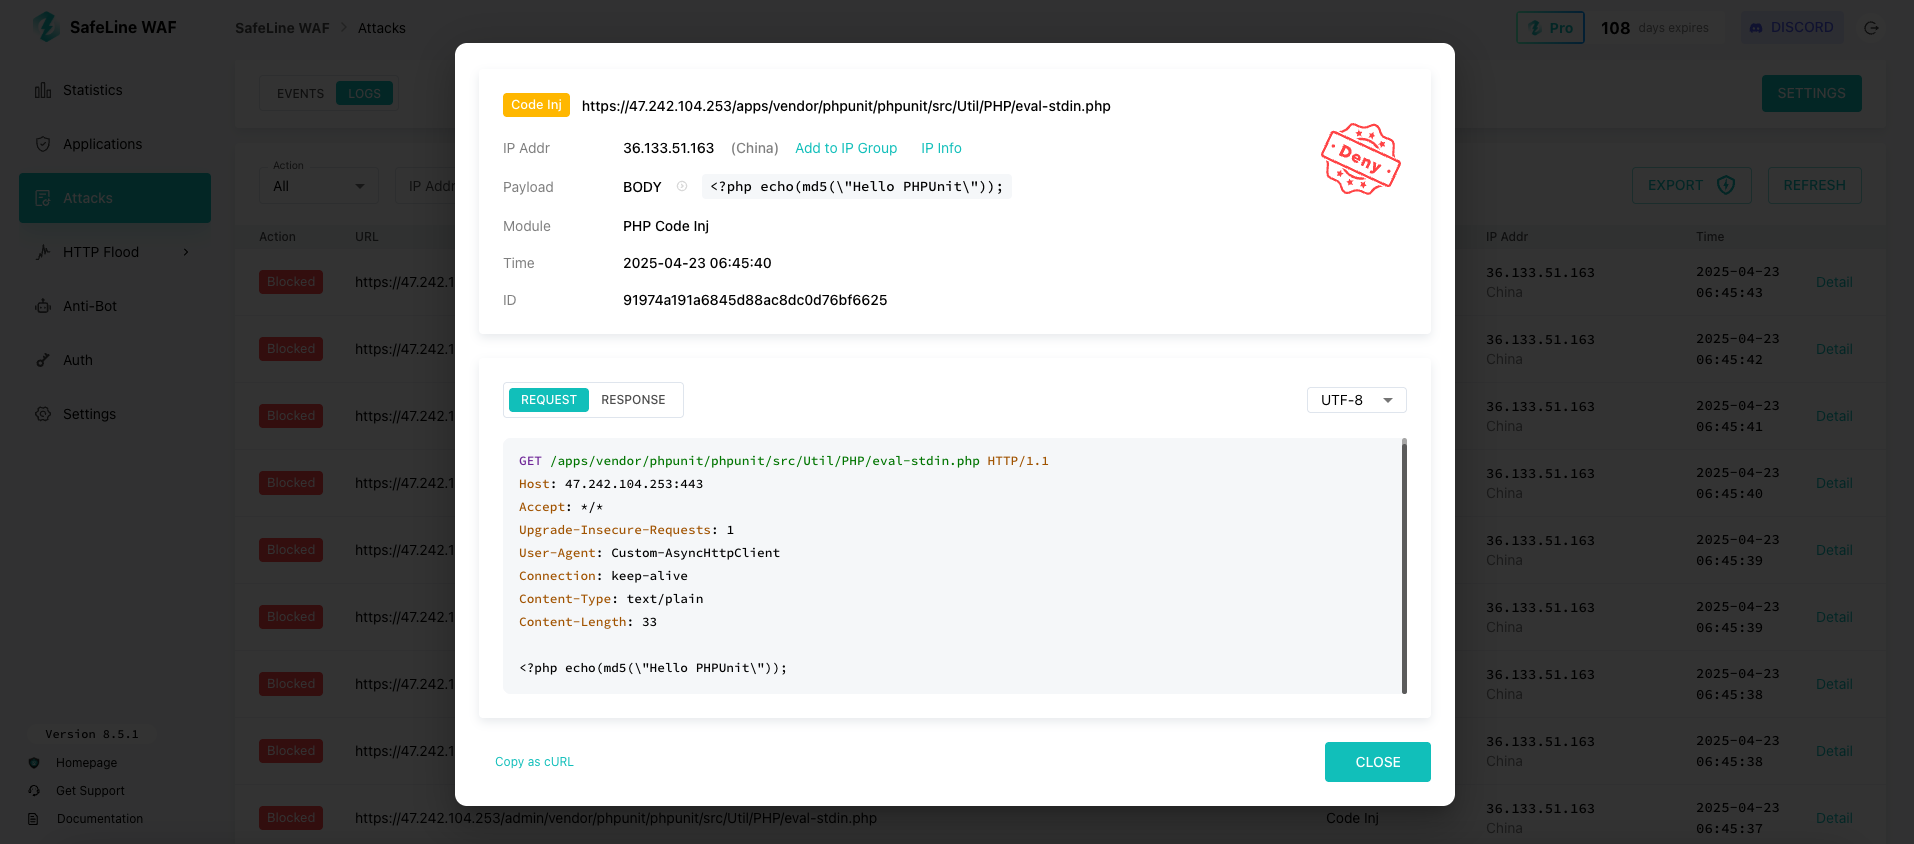Click the request panel vertical scrollbar
Screen dimensions: 1914x844
click(x=1404, y=566)
